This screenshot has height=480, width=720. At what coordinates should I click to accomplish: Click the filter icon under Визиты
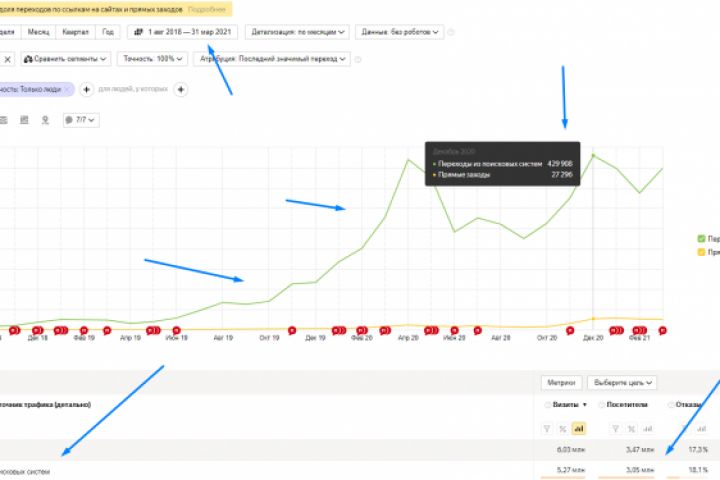pyautogui.click(x=546, y=429)
